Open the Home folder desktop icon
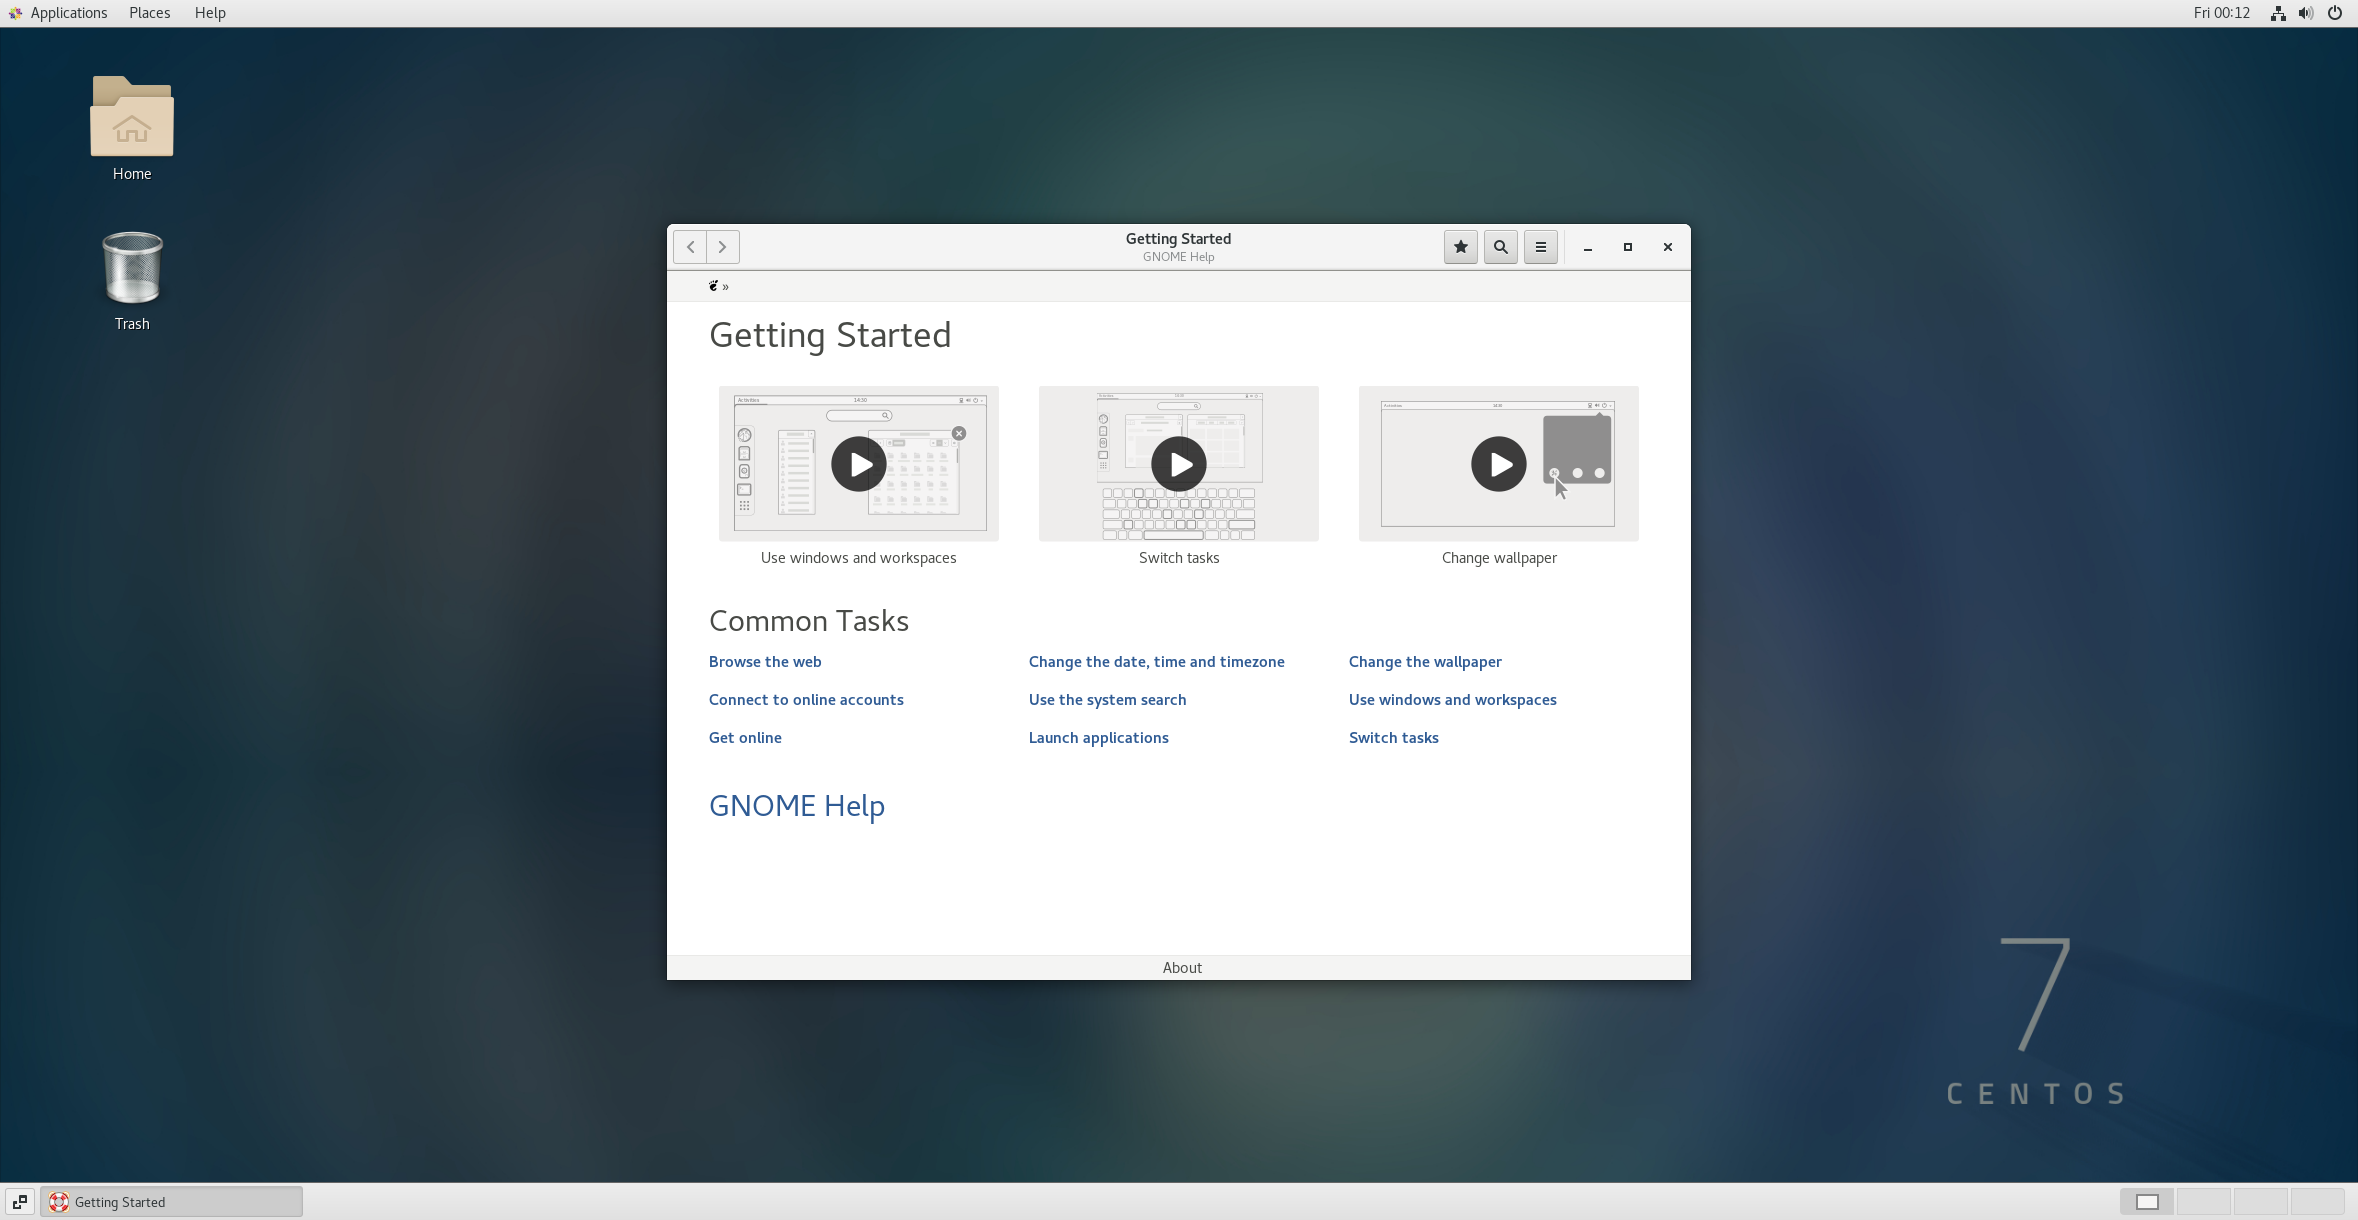 click(132, 128)
